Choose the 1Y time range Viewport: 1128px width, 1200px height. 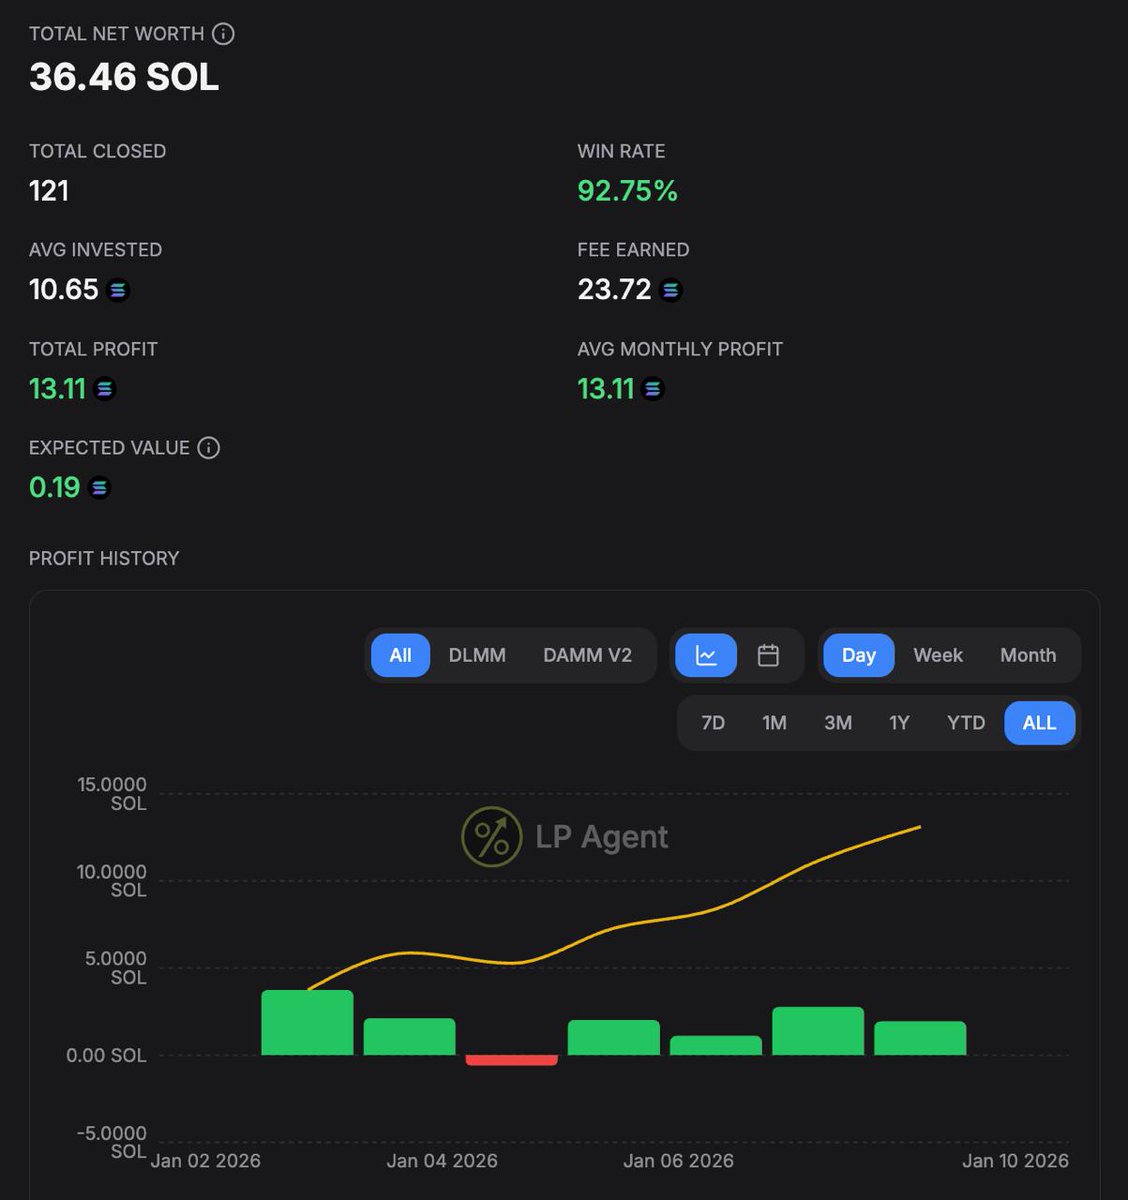coord(899,722)
